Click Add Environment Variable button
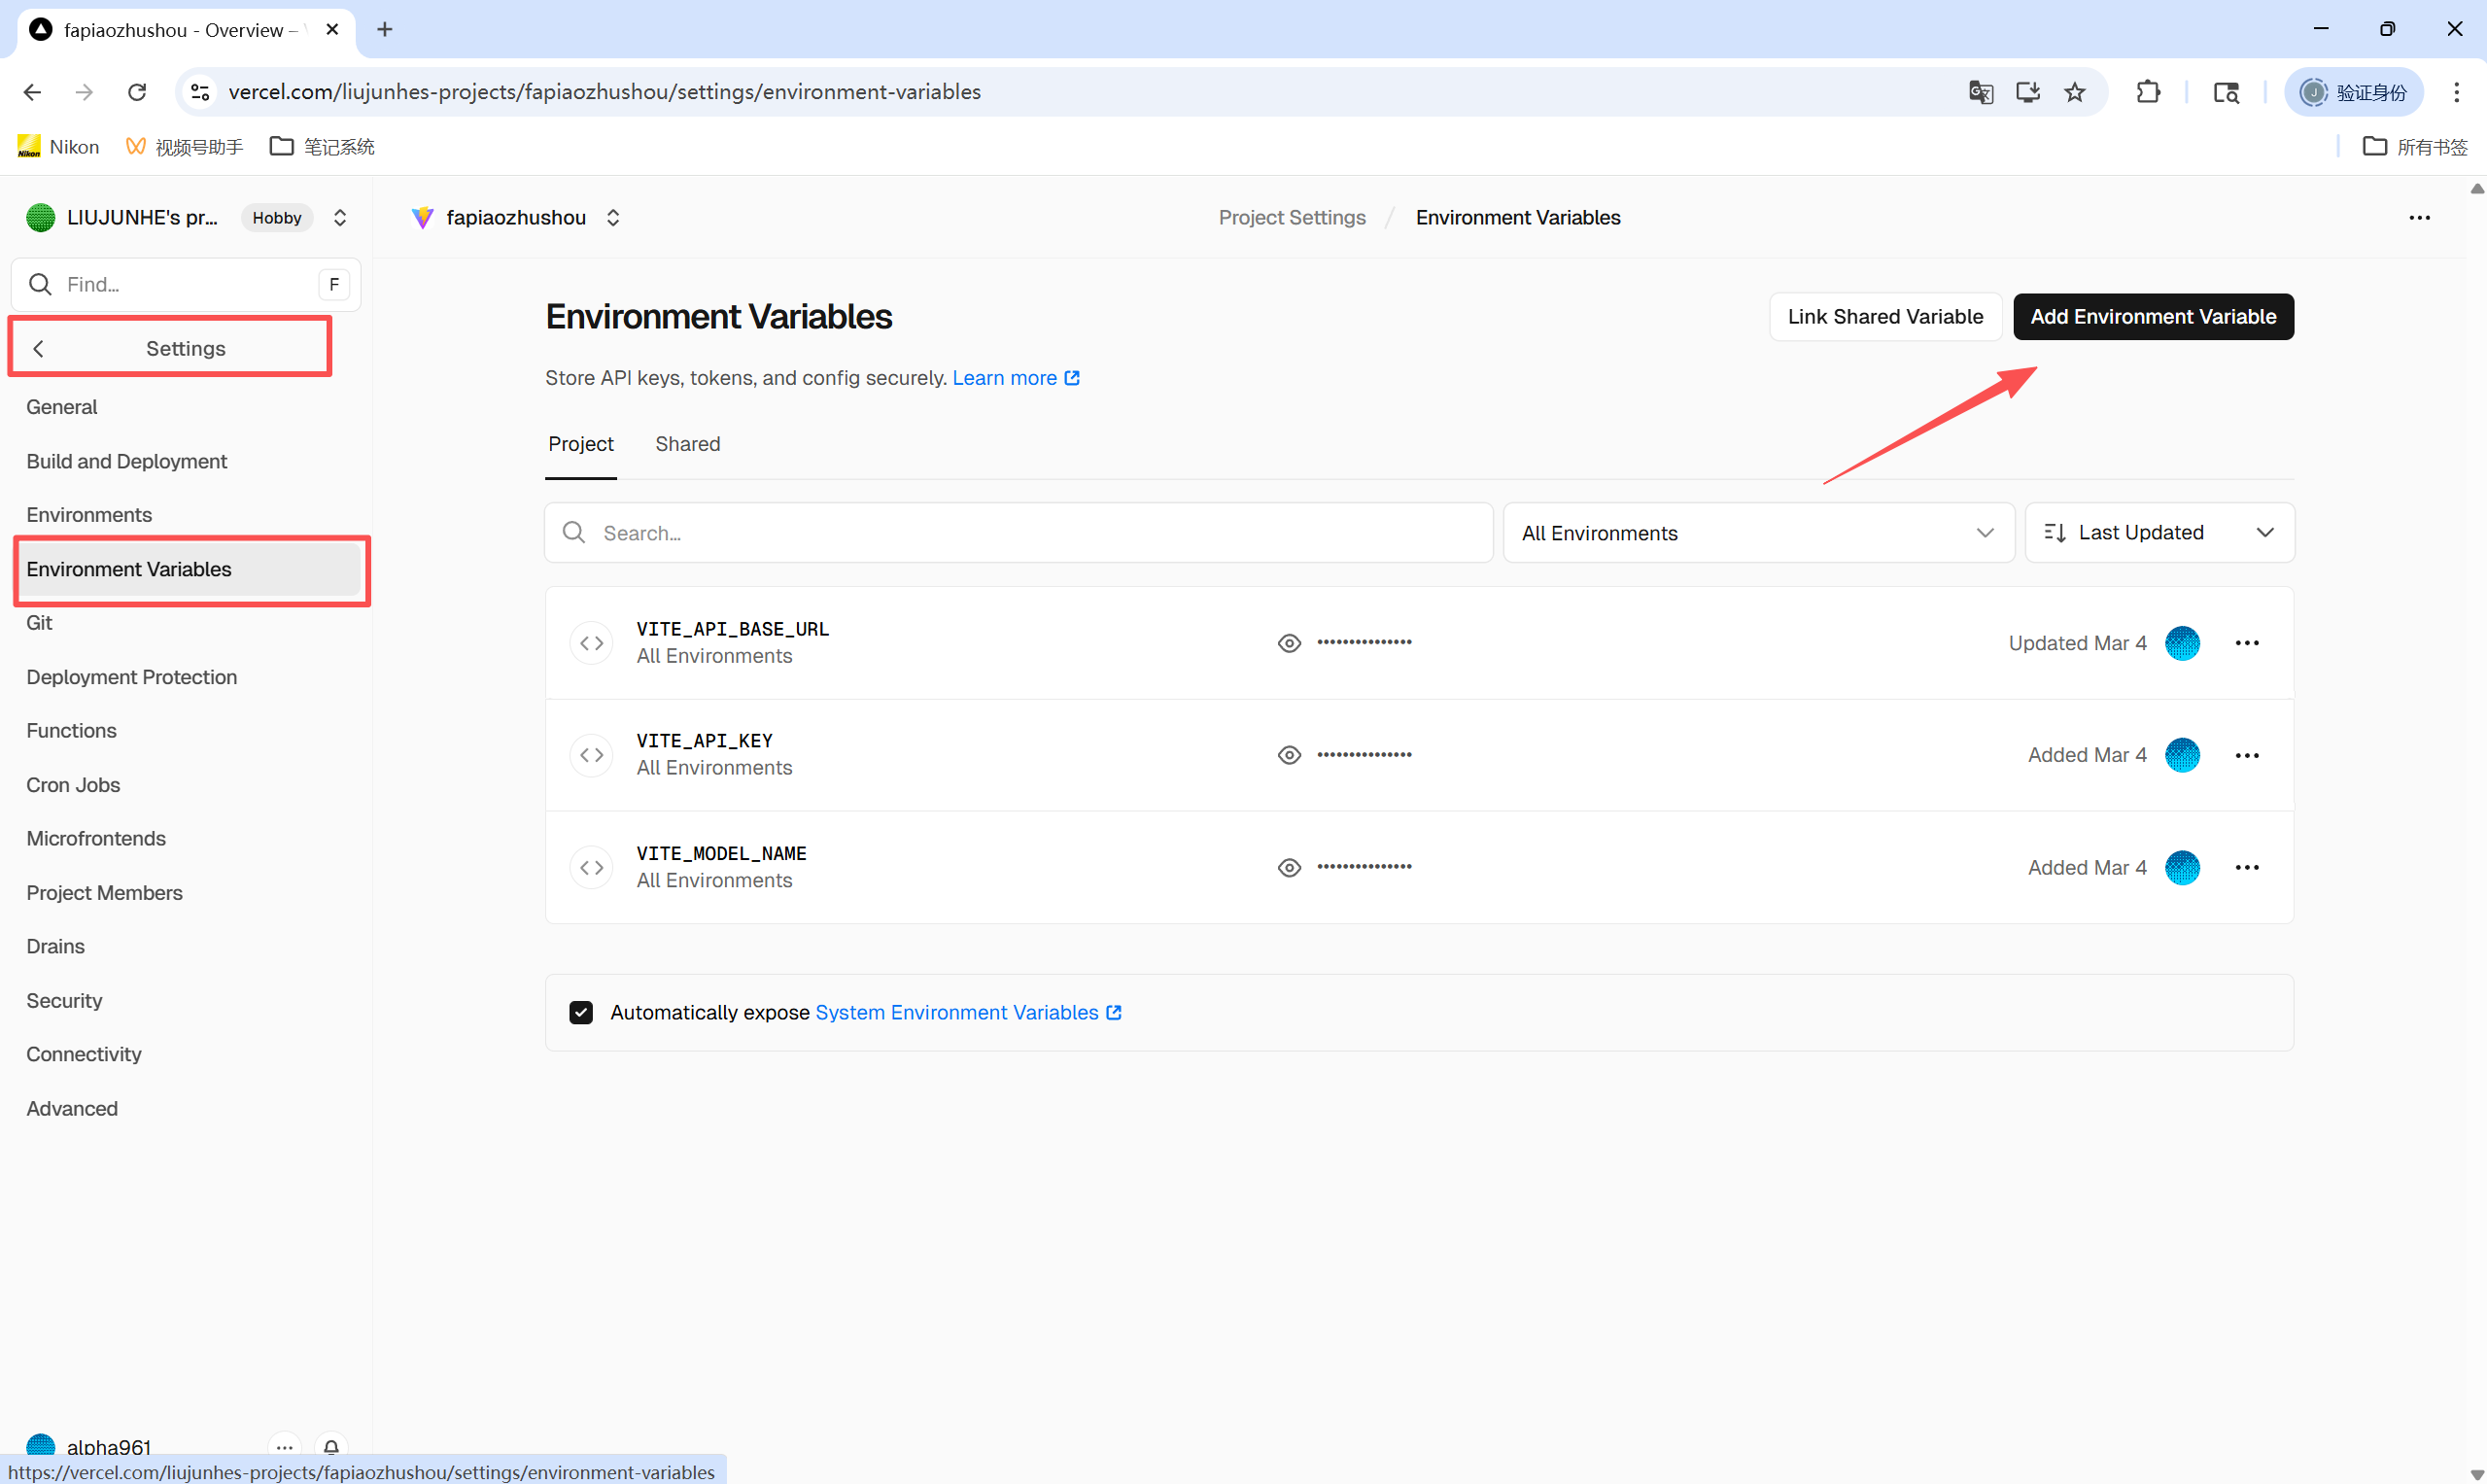The height and width of the screenshot is (1484, 2487). pos(2152,317)
